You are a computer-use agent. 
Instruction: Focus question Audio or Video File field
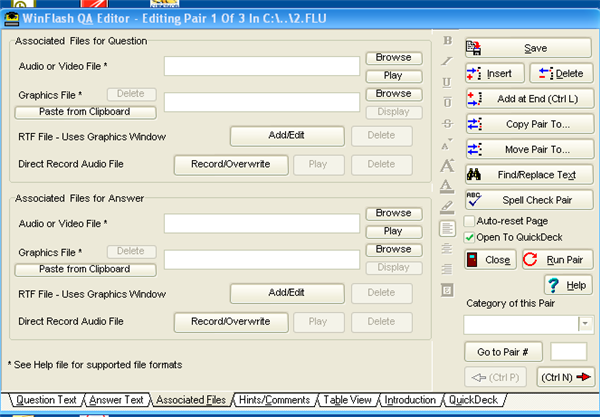pos(262,66)
